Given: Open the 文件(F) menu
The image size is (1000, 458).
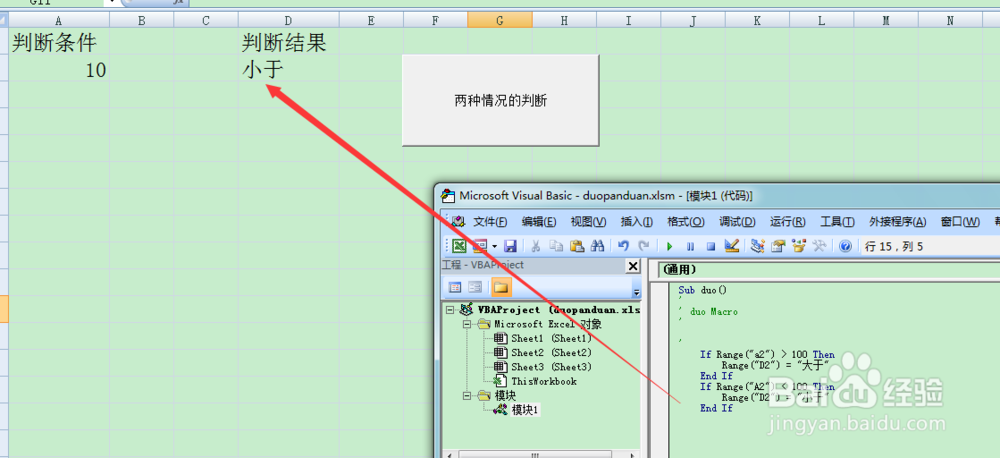Looking at the screenshot, I should [x=490, y=222].
